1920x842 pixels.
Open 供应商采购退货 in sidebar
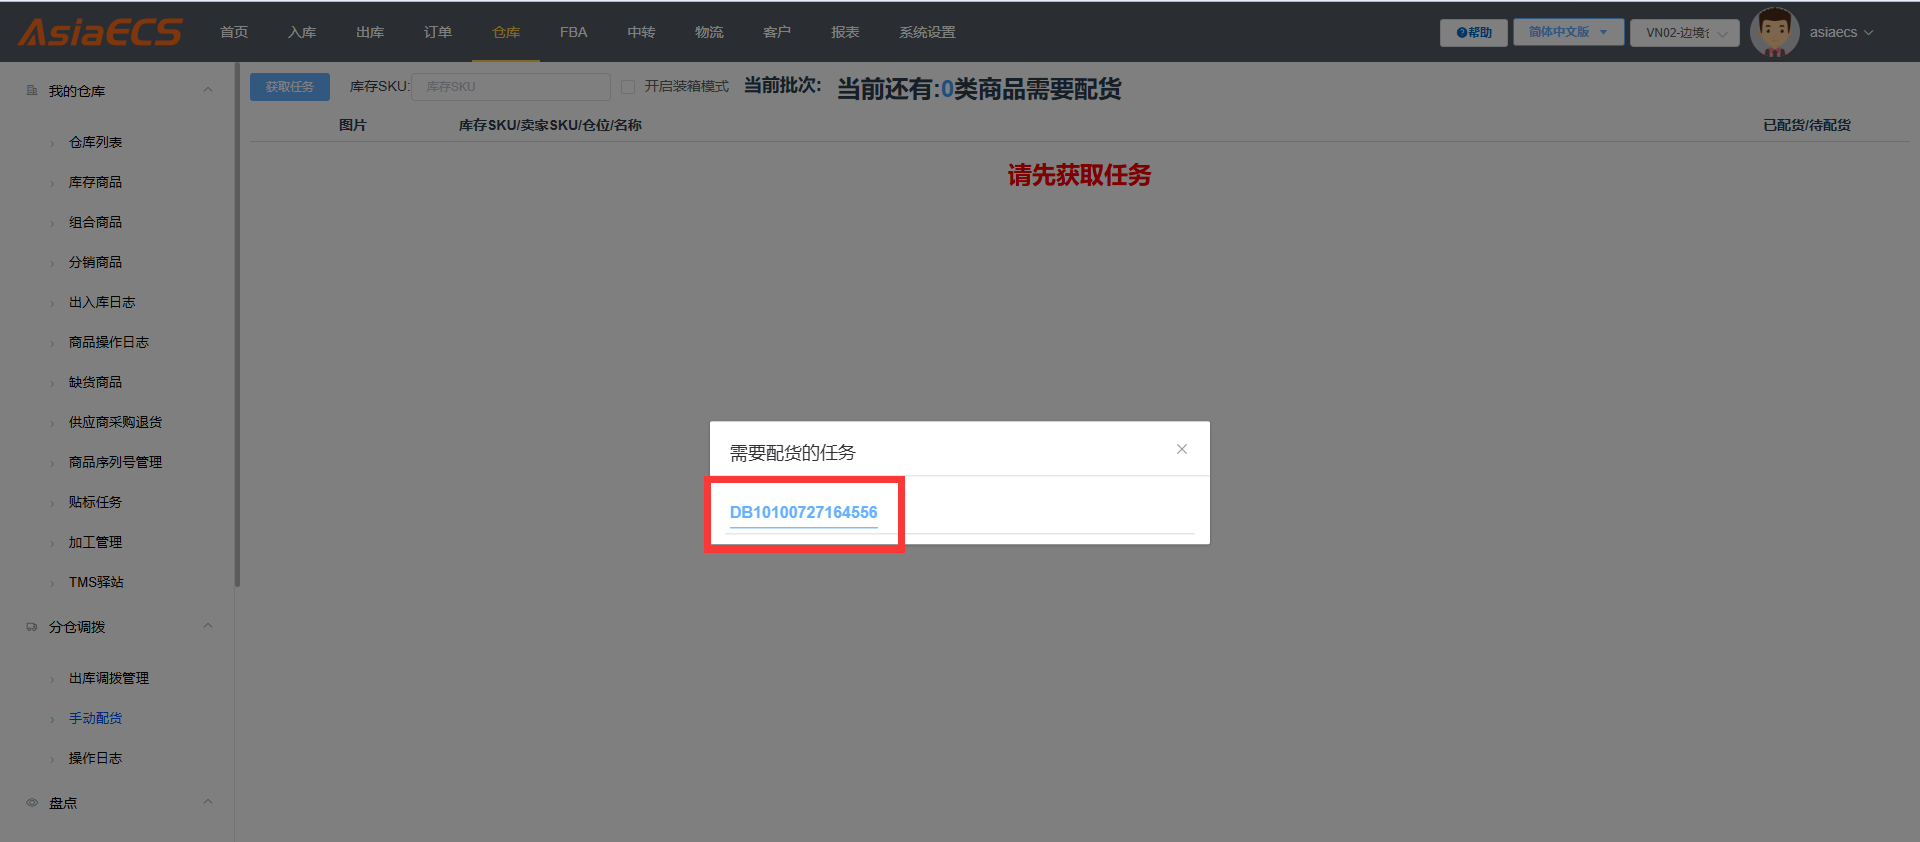pos(115,422)
